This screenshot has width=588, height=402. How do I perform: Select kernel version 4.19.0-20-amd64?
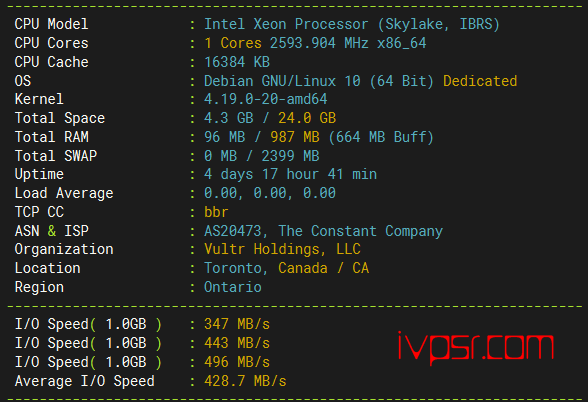[266, 99]
